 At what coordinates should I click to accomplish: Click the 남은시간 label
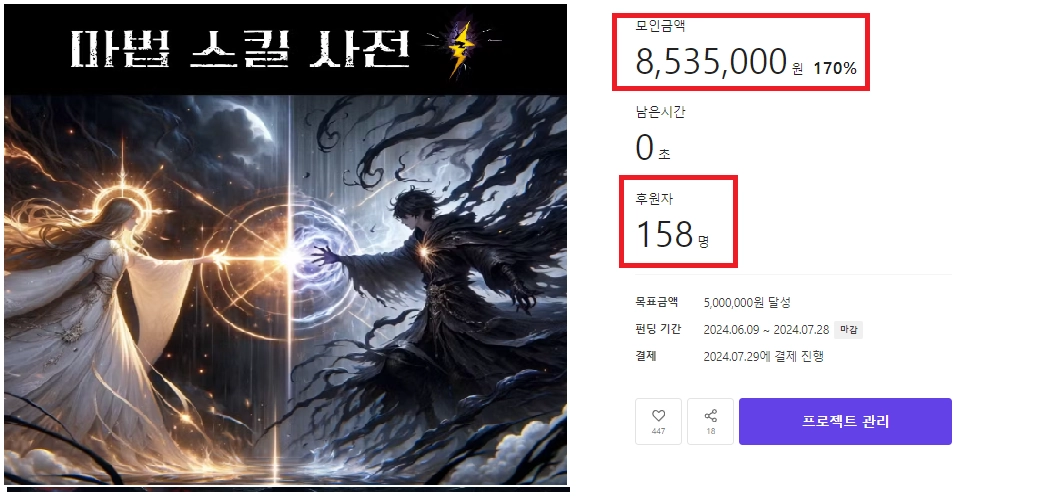[661, 112]
